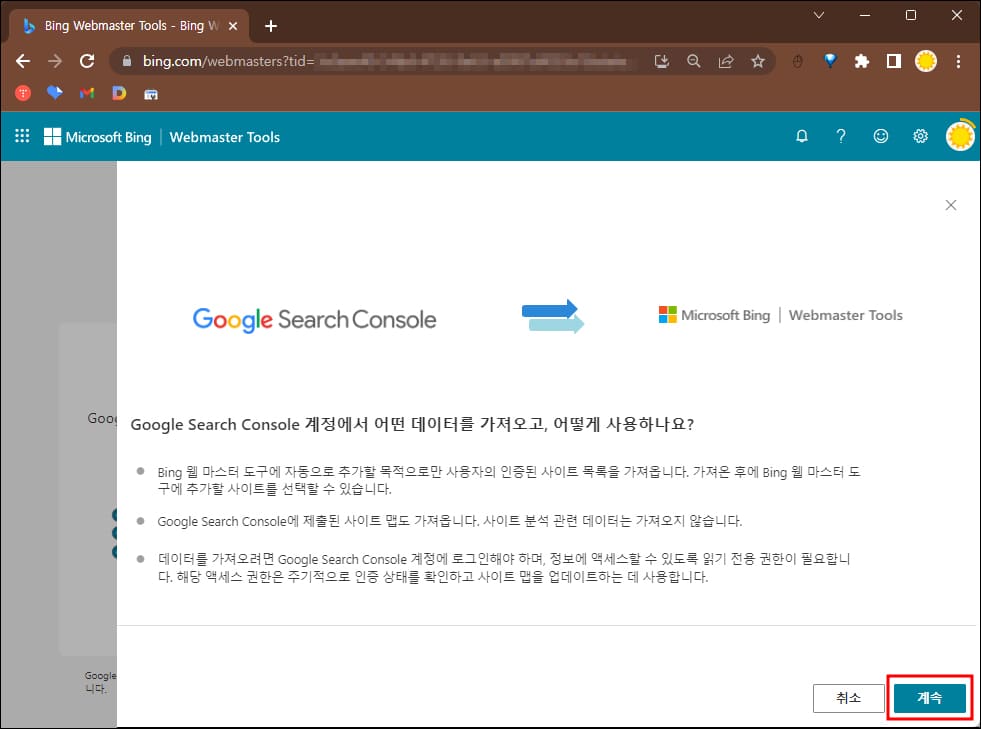Open the tab search chevron dropdown

pyautogui.click(x=818, y=15)
